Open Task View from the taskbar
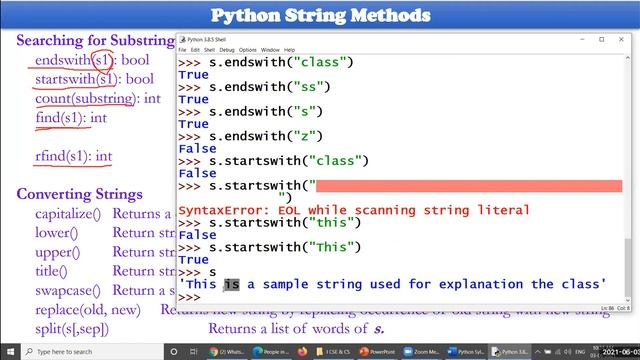 [193, 352]
